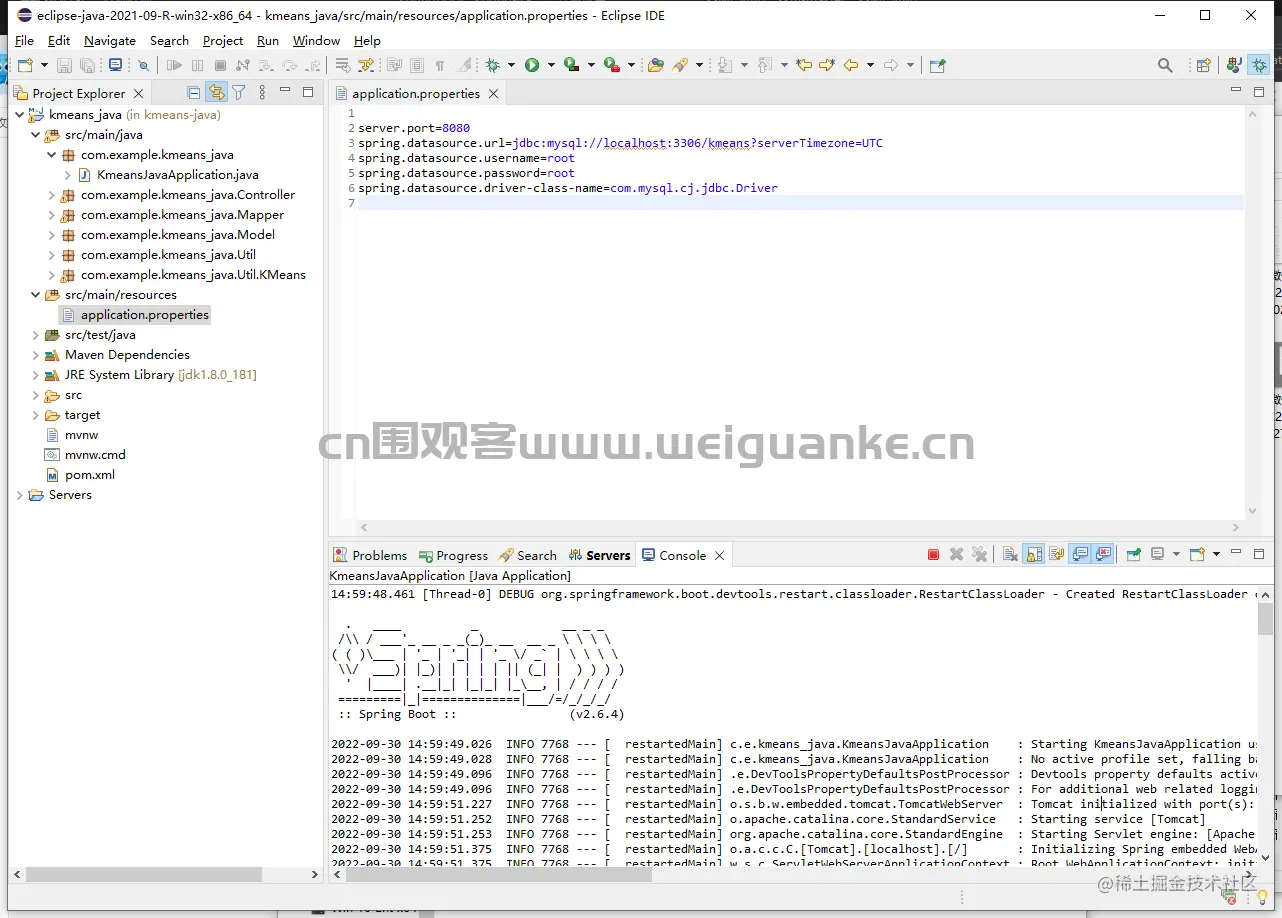
Task: Open the Window menu
Action: coord(316,41)
